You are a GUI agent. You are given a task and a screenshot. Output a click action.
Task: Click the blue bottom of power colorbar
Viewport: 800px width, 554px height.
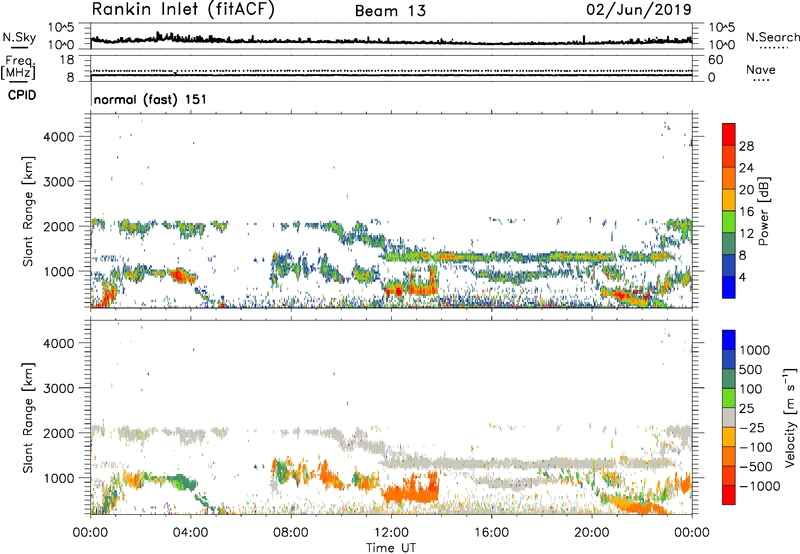[x=729, y=288]
